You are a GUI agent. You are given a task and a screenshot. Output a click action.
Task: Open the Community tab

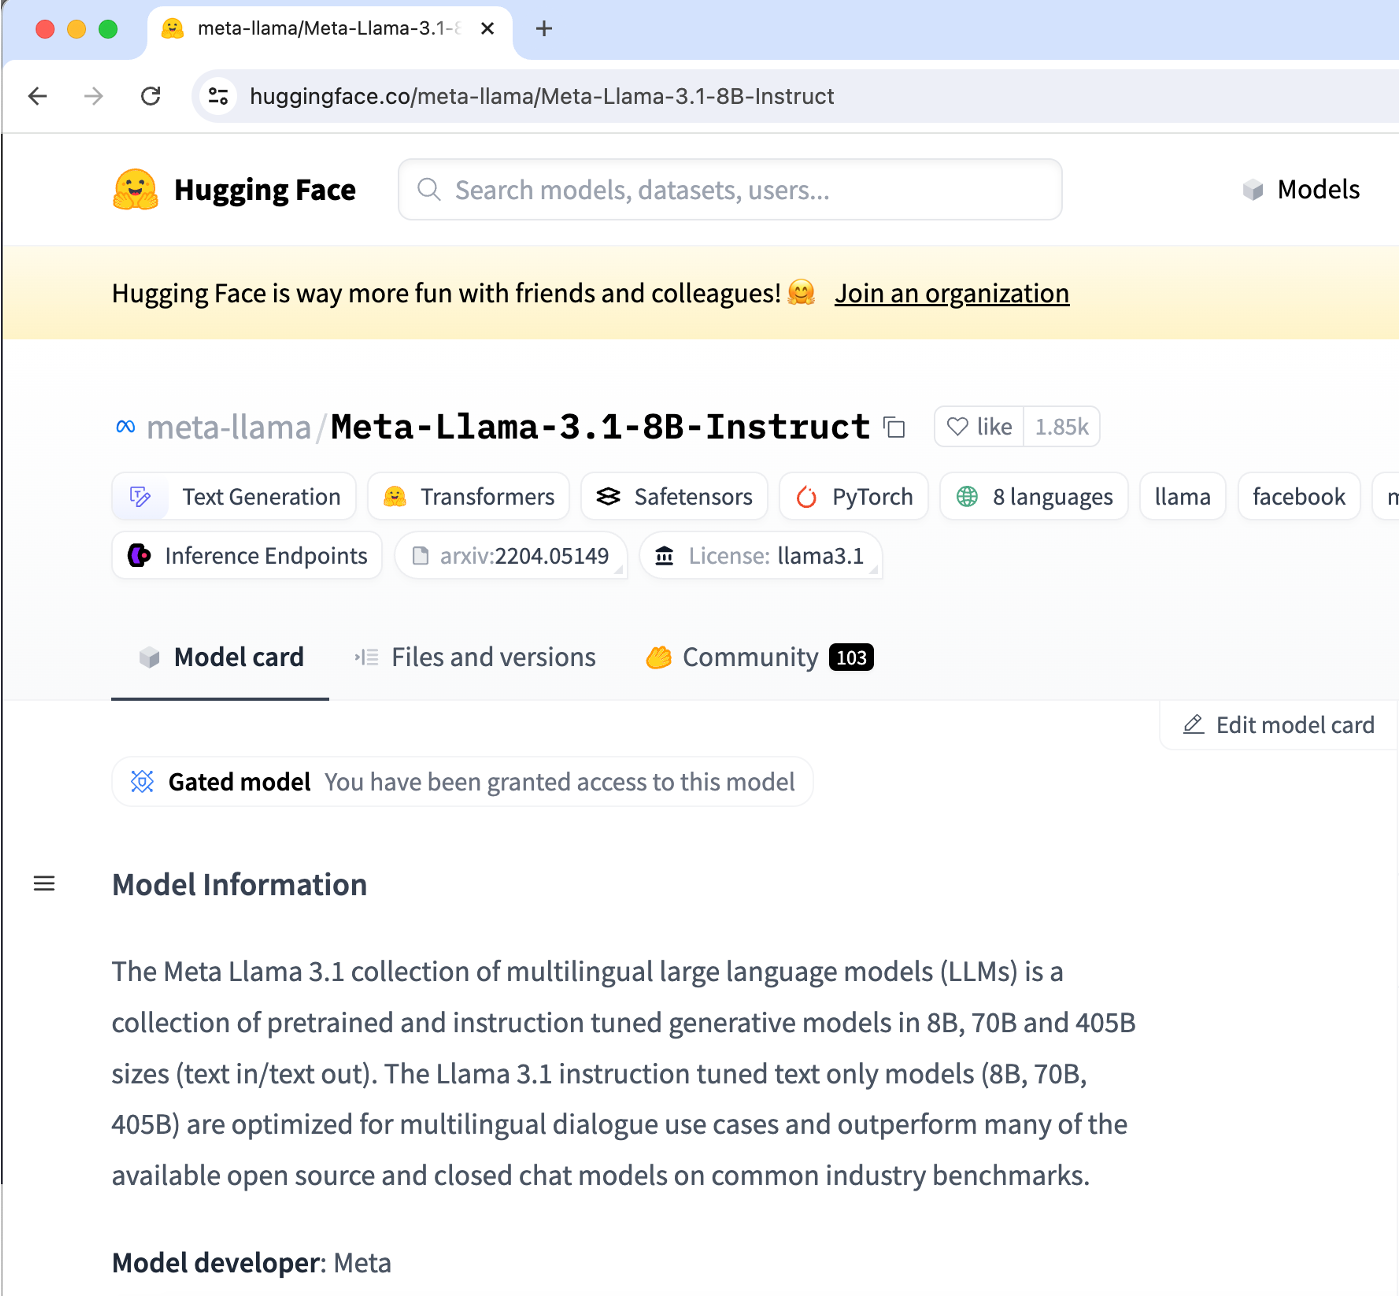(x=759, y=657)
